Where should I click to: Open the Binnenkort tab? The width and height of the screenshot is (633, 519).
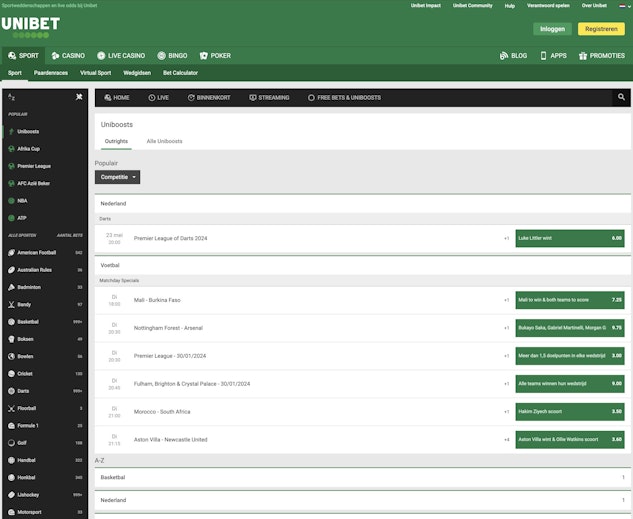(209, 98)
